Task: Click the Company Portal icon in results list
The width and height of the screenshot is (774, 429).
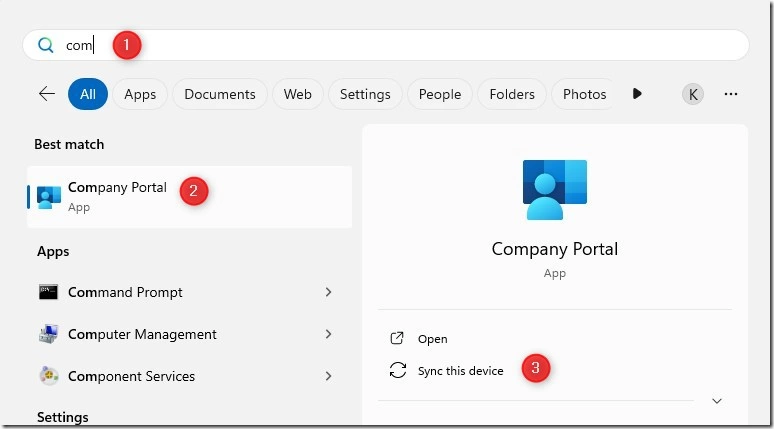Action: click(49, 197)
